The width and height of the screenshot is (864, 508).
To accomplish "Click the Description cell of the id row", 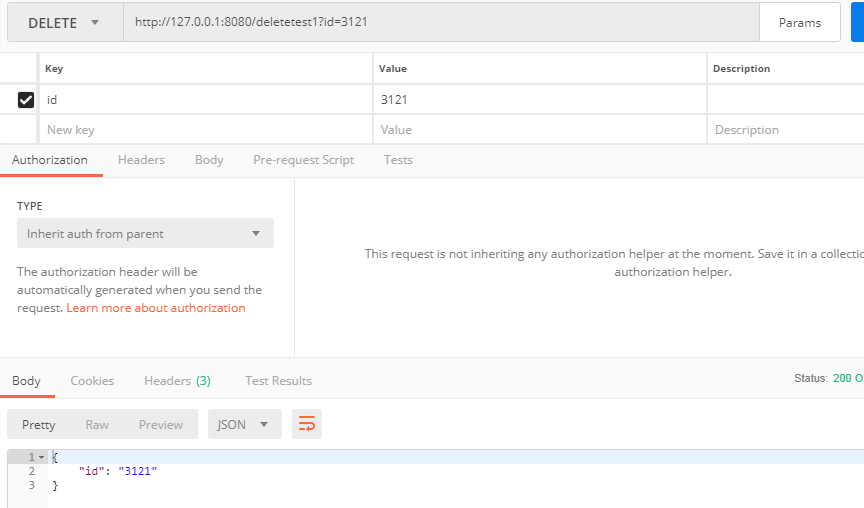I will [786, 100].
